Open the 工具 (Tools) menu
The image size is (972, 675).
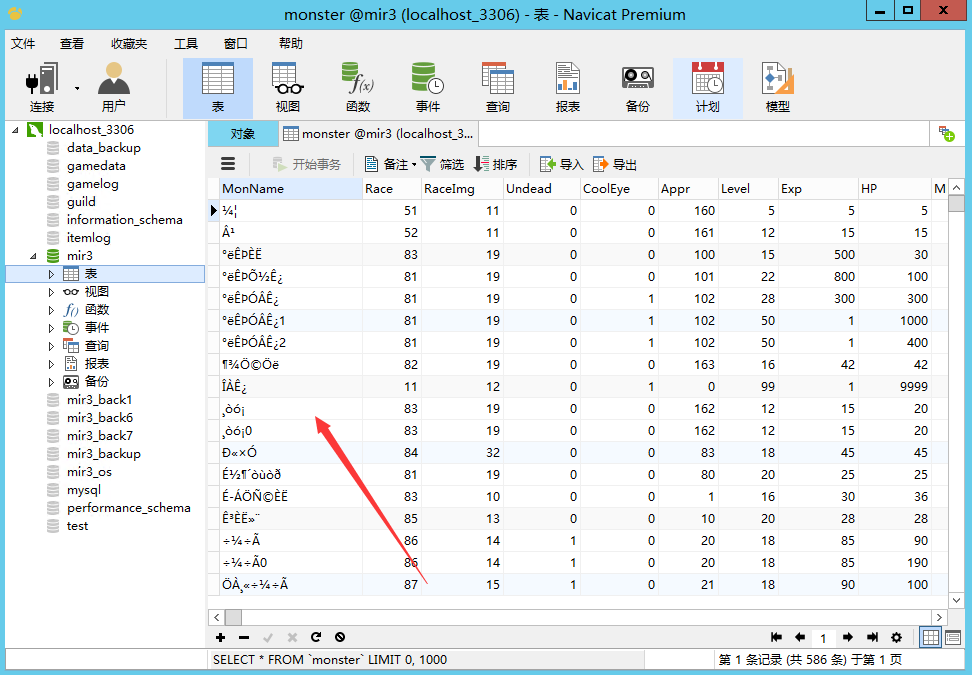coord(186,44)
